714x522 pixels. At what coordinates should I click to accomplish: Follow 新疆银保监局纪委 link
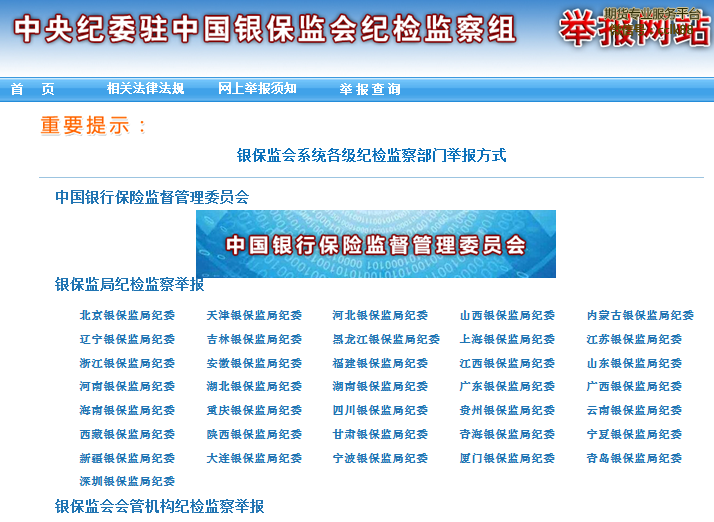click(x=127, y=458)
